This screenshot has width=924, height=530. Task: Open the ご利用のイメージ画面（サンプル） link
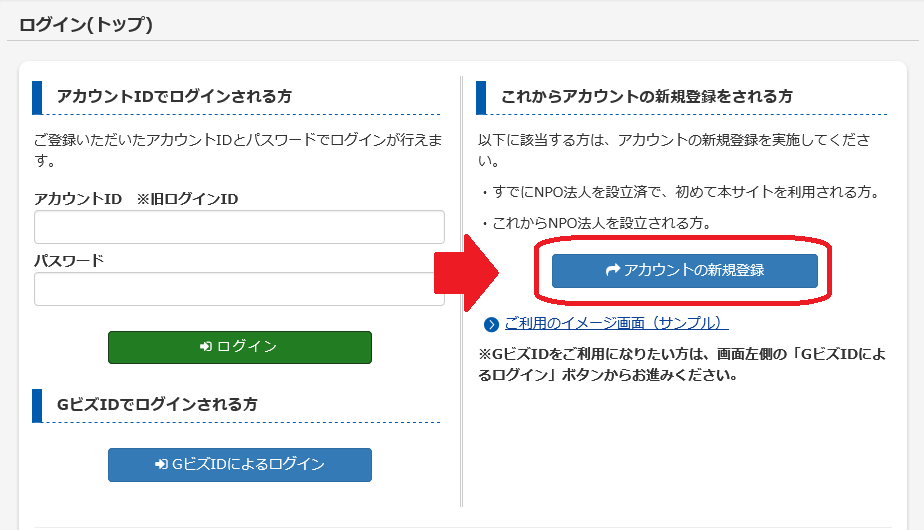[x=616, y=324]
